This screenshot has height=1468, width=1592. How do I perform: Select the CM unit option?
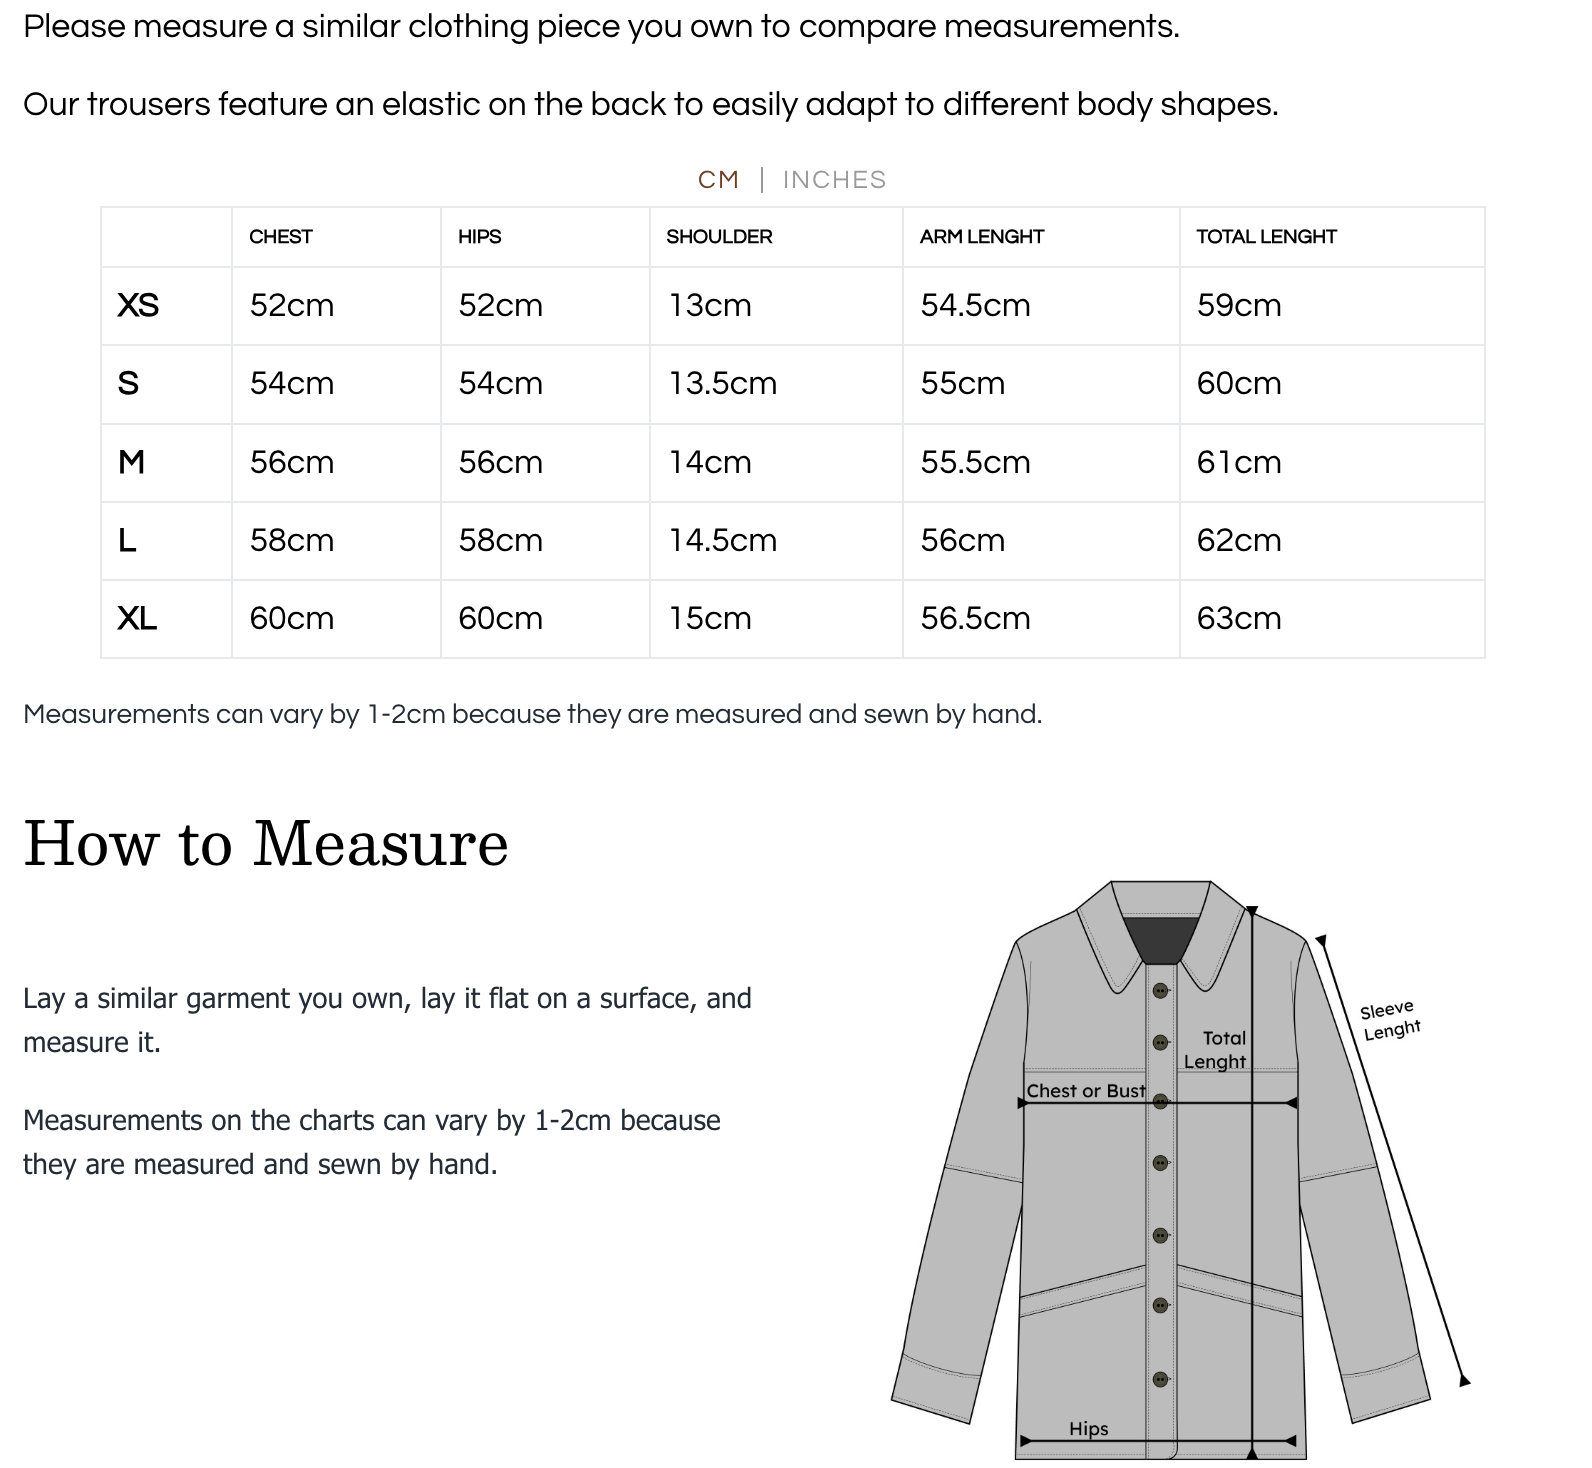pyautogui.click(x=718, y=180)
